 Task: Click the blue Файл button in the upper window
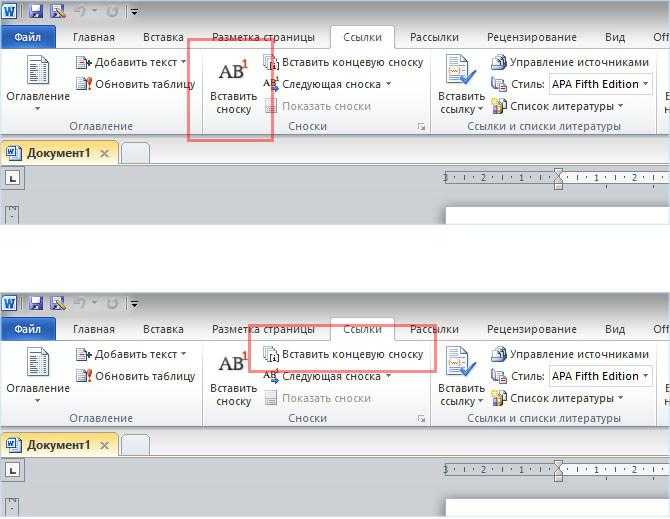(x=28, y=37)
